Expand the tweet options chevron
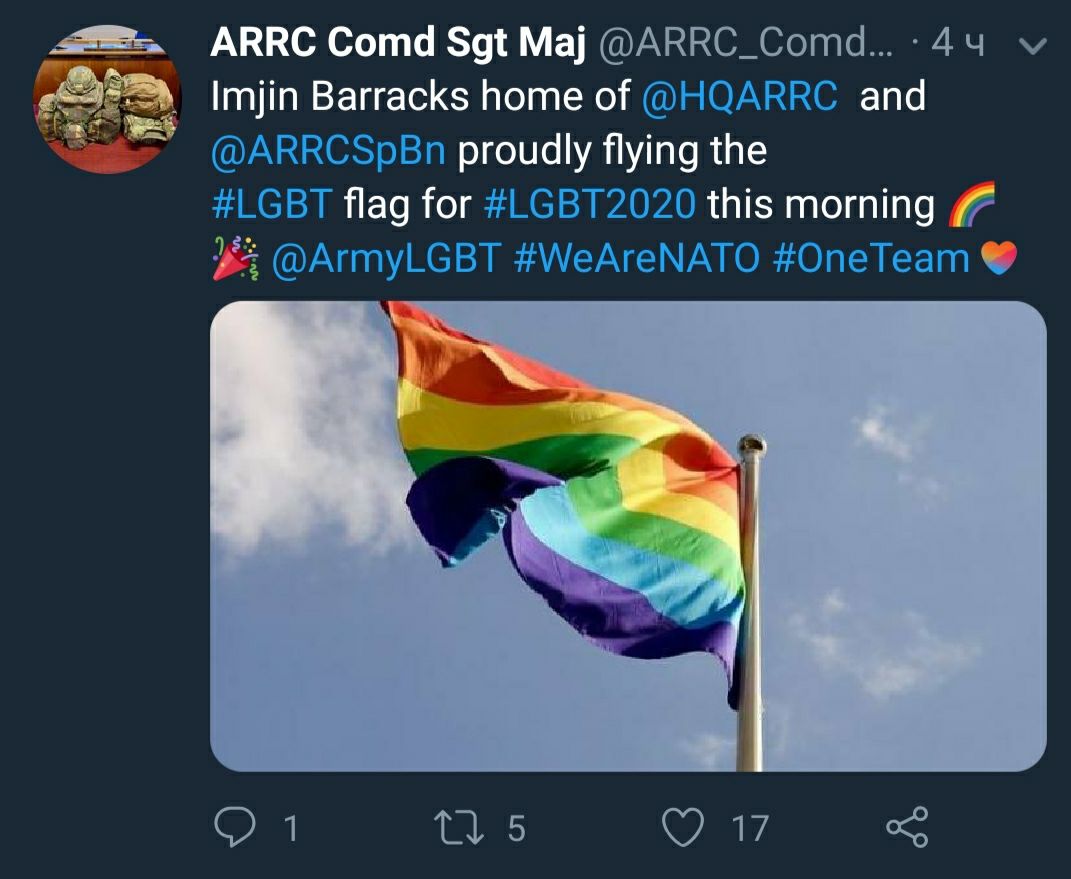The width and height of the screenshot is (1071, 879). [x=1032, y=46]
